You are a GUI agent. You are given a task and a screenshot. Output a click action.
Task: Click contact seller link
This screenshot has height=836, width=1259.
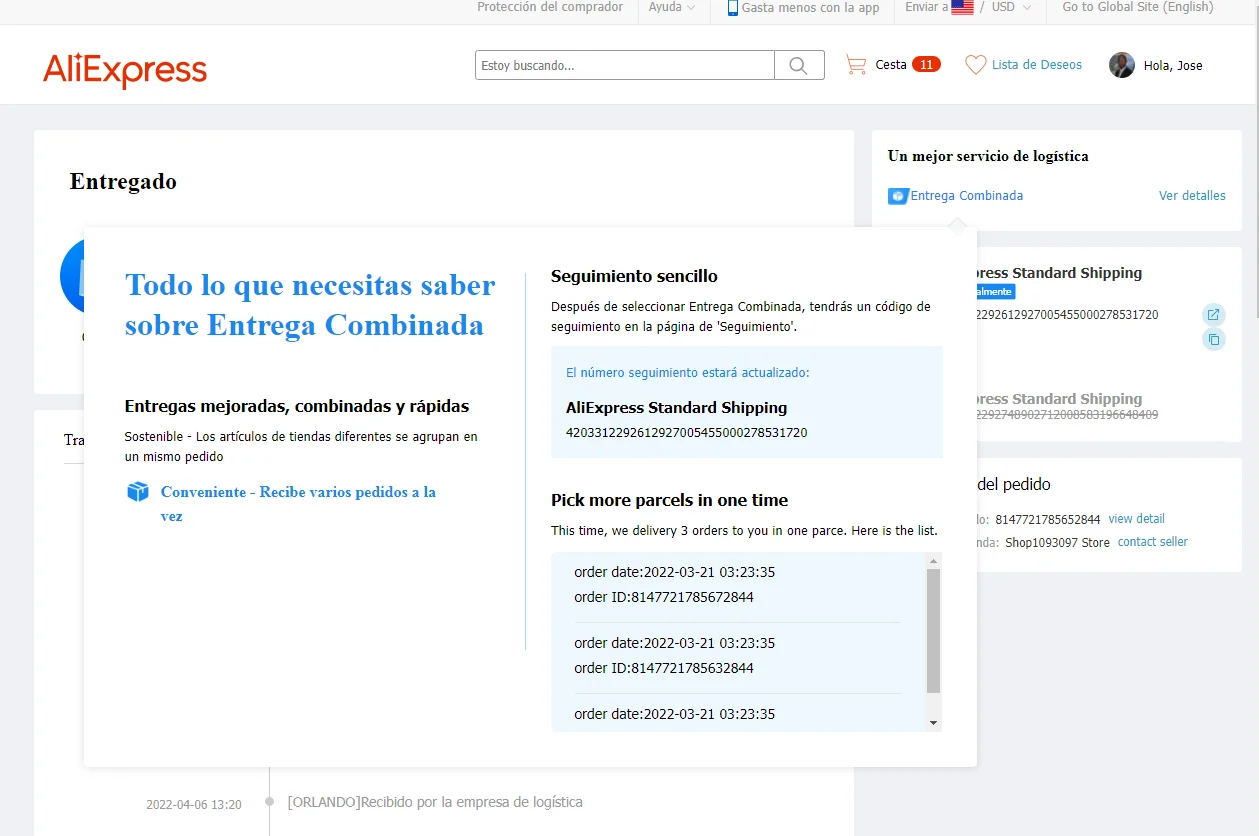point(1153,542)
